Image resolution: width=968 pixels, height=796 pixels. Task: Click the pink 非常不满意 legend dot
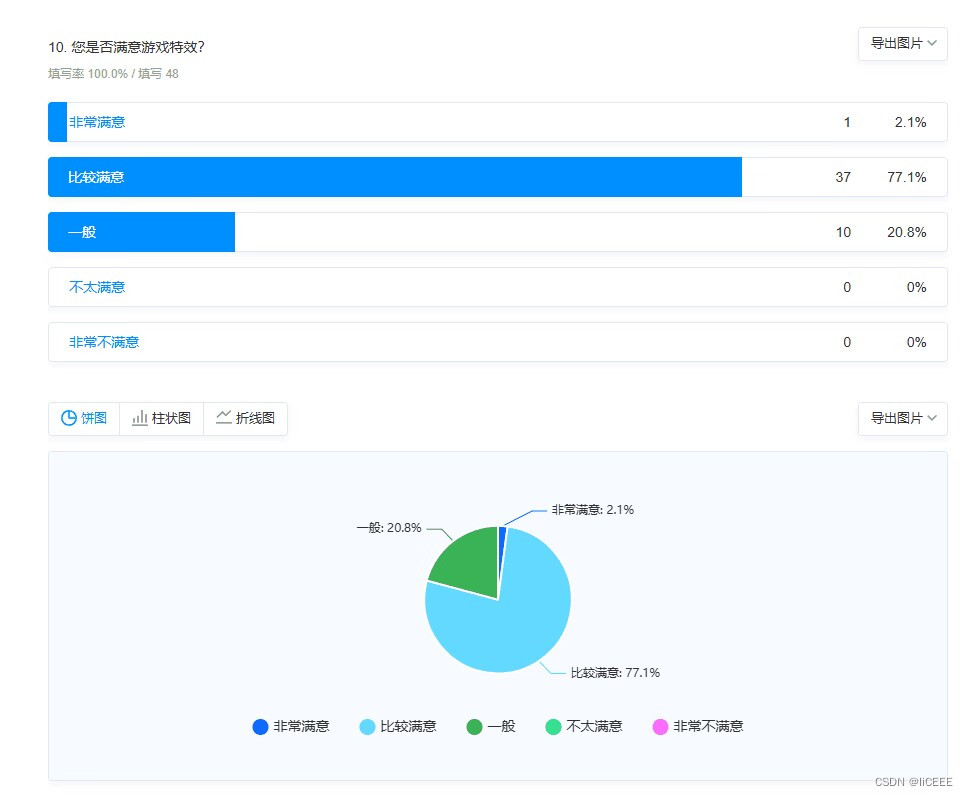pyautogui.click(x=660, y=727)
